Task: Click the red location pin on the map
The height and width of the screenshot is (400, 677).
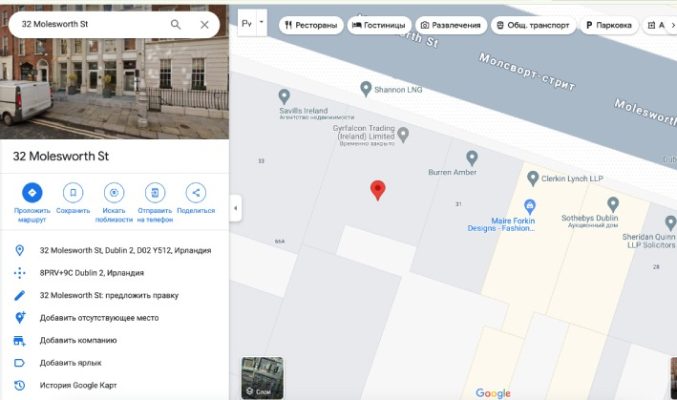Action: click(x=378, y=189)
